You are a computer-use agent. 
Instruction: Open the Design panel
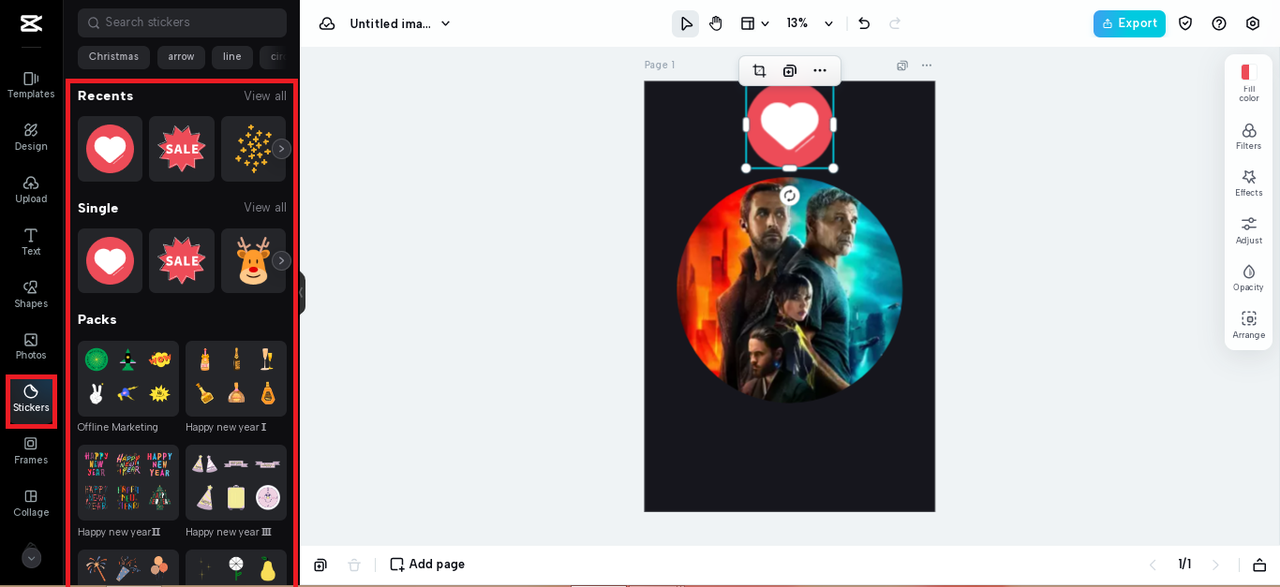pyautogui.click(x=31, y=137)
